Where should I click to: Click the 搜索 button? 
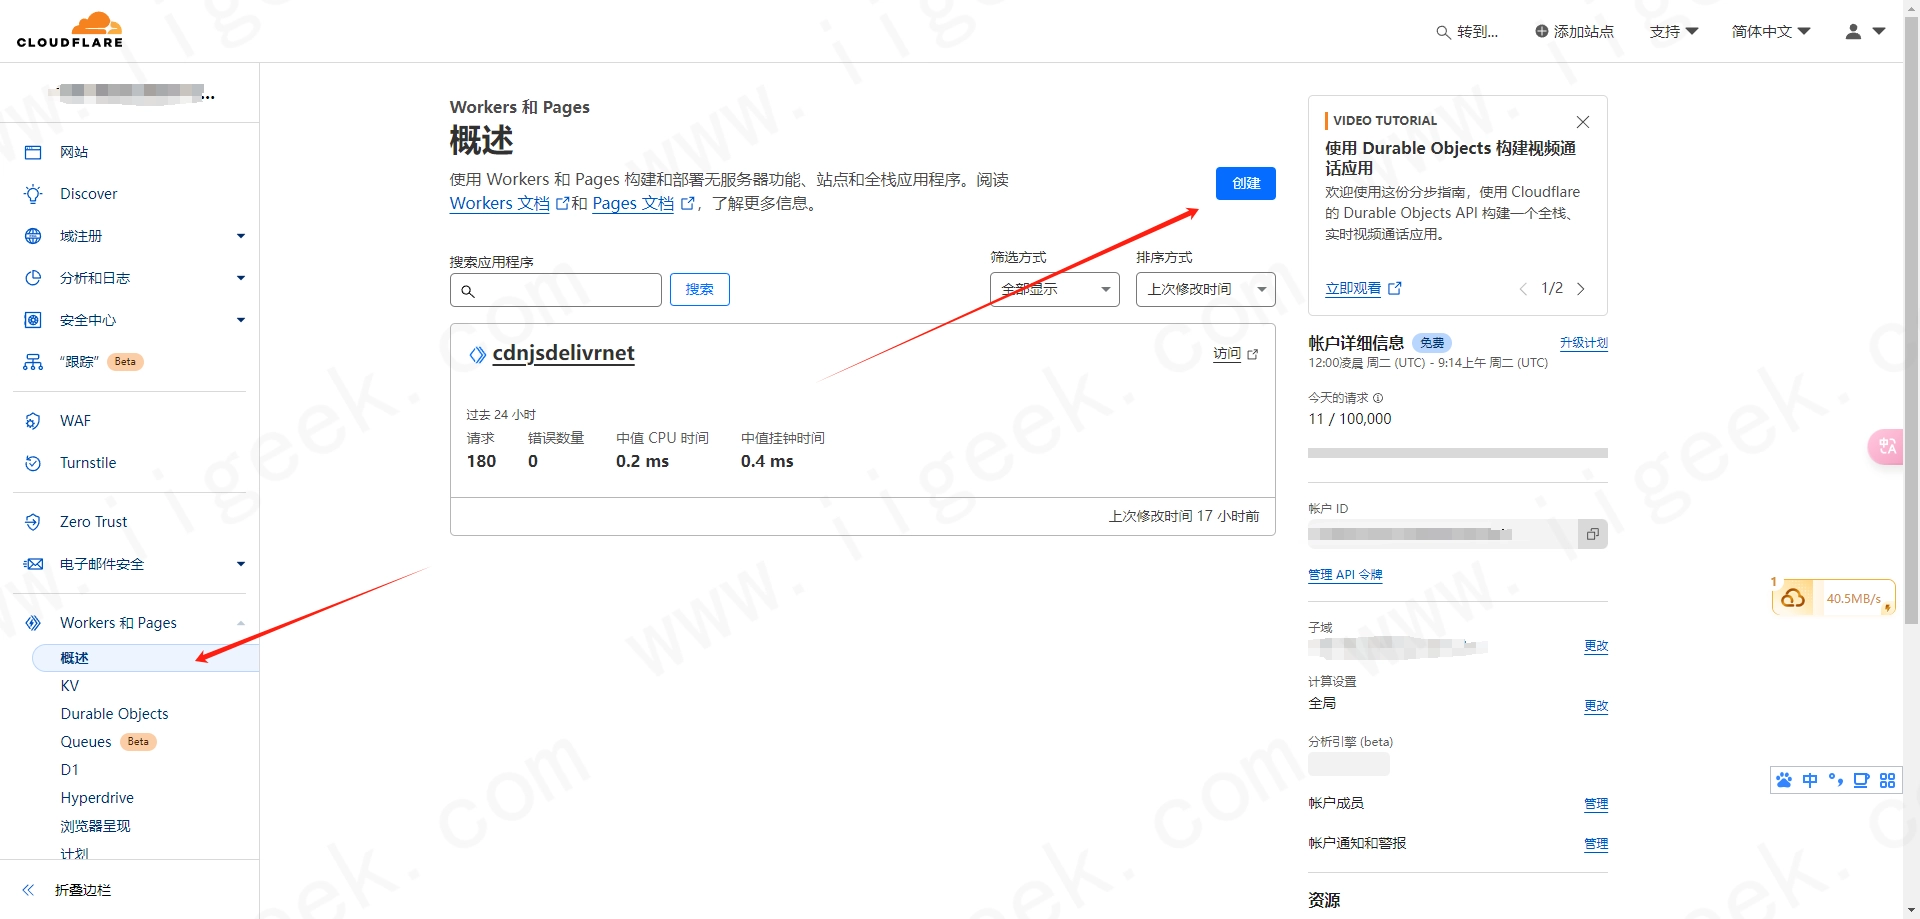coord(700,289)
